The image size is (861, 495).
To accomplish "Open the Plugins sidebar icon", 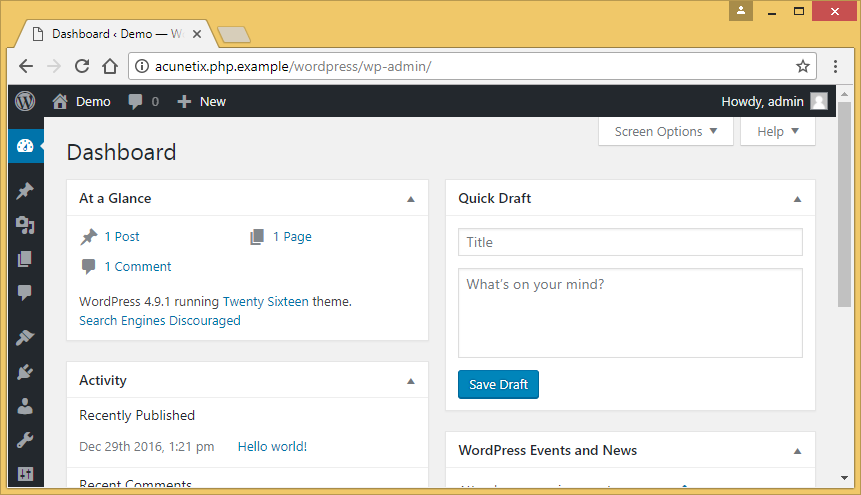I will [25, 372].
